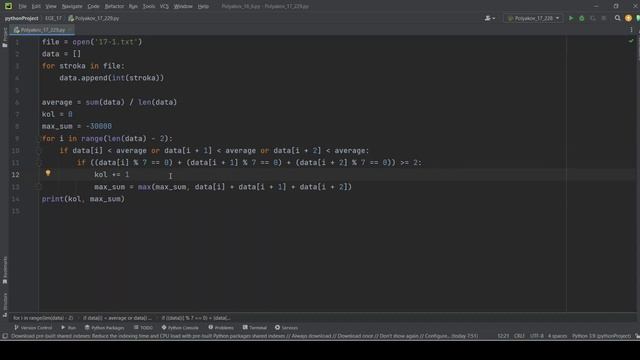The image size is (640, 360).
Task: Click the 'average = sum(data) / len(data)' line
Action: 109,102
